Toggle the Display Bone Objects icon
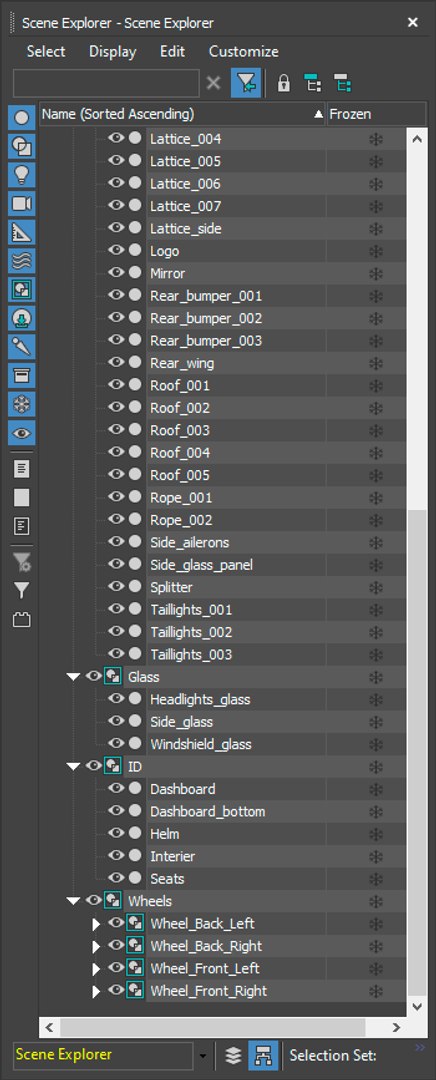Screen dimensions: 436x1080 pos(21,347)
